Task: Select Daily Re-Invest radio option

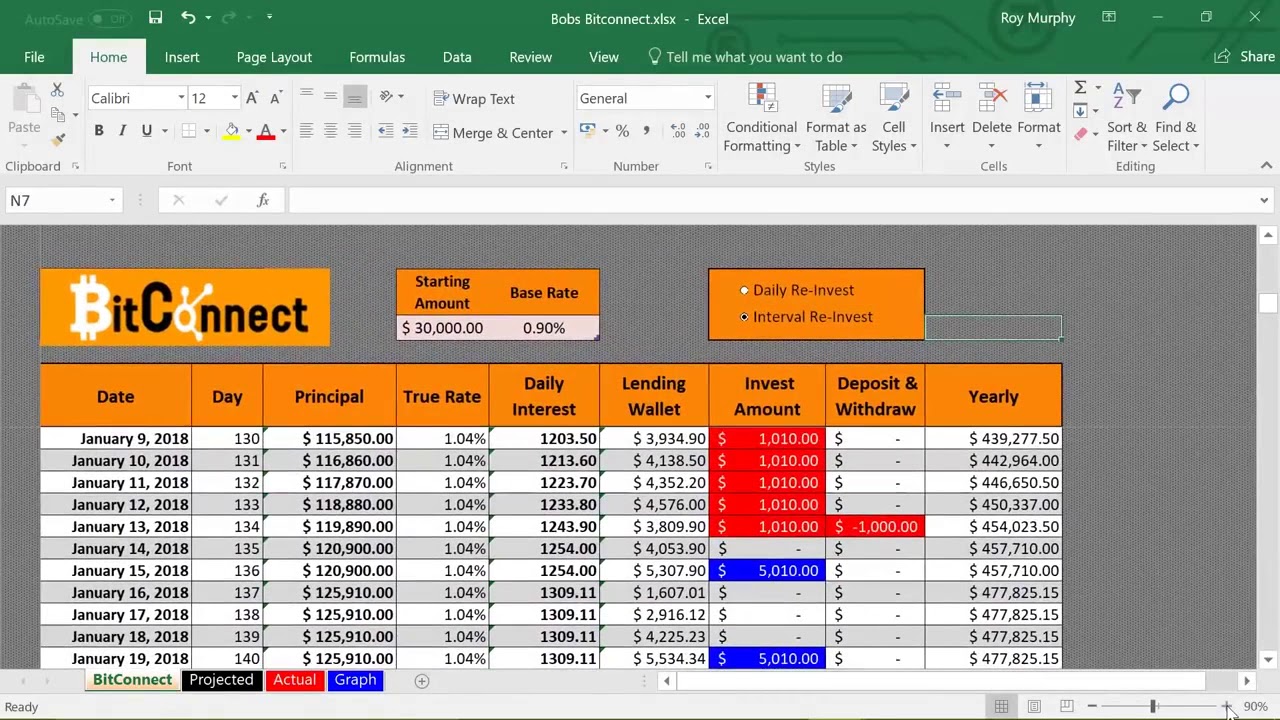Action: tap(744, 290)
